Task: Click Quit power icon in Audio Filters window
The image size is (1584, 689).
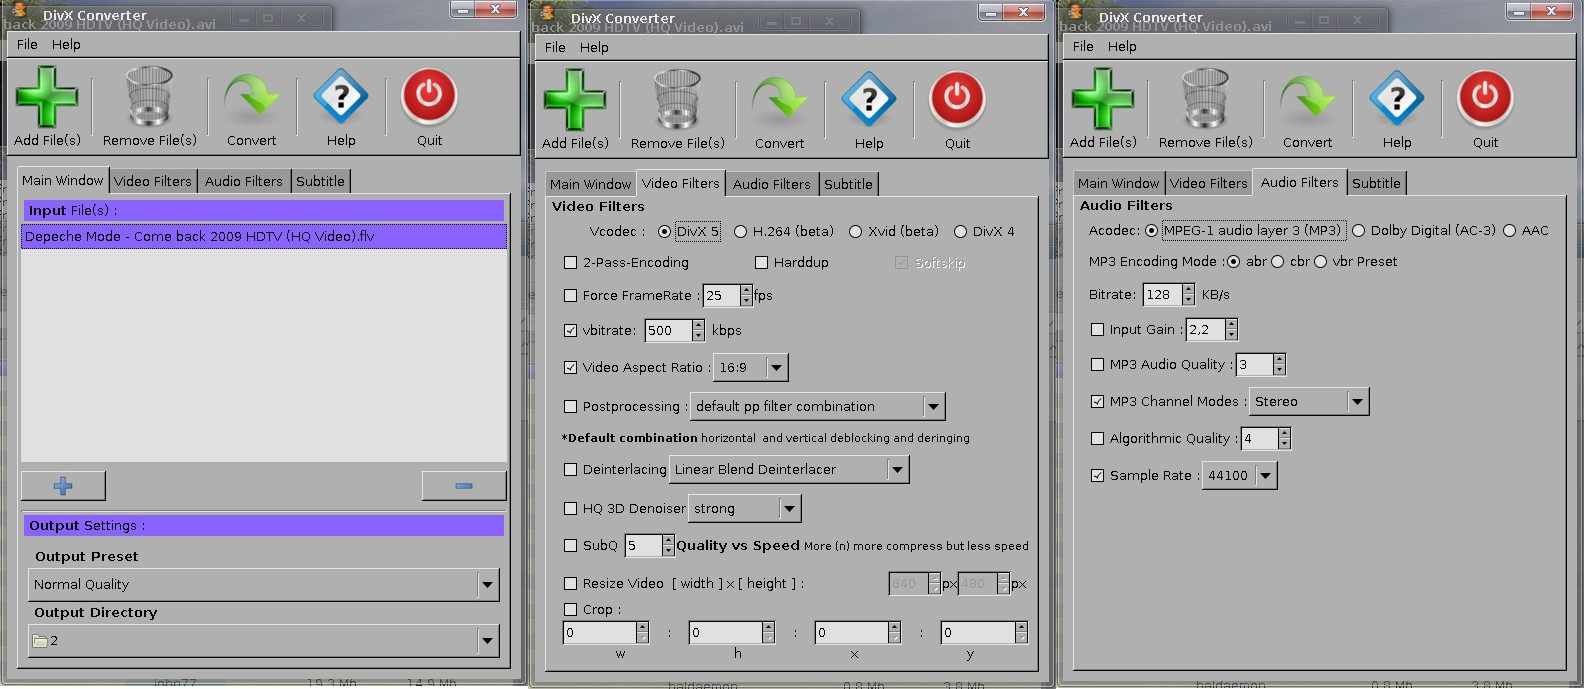Action: pyautogui.click(x=1485, y=99)
